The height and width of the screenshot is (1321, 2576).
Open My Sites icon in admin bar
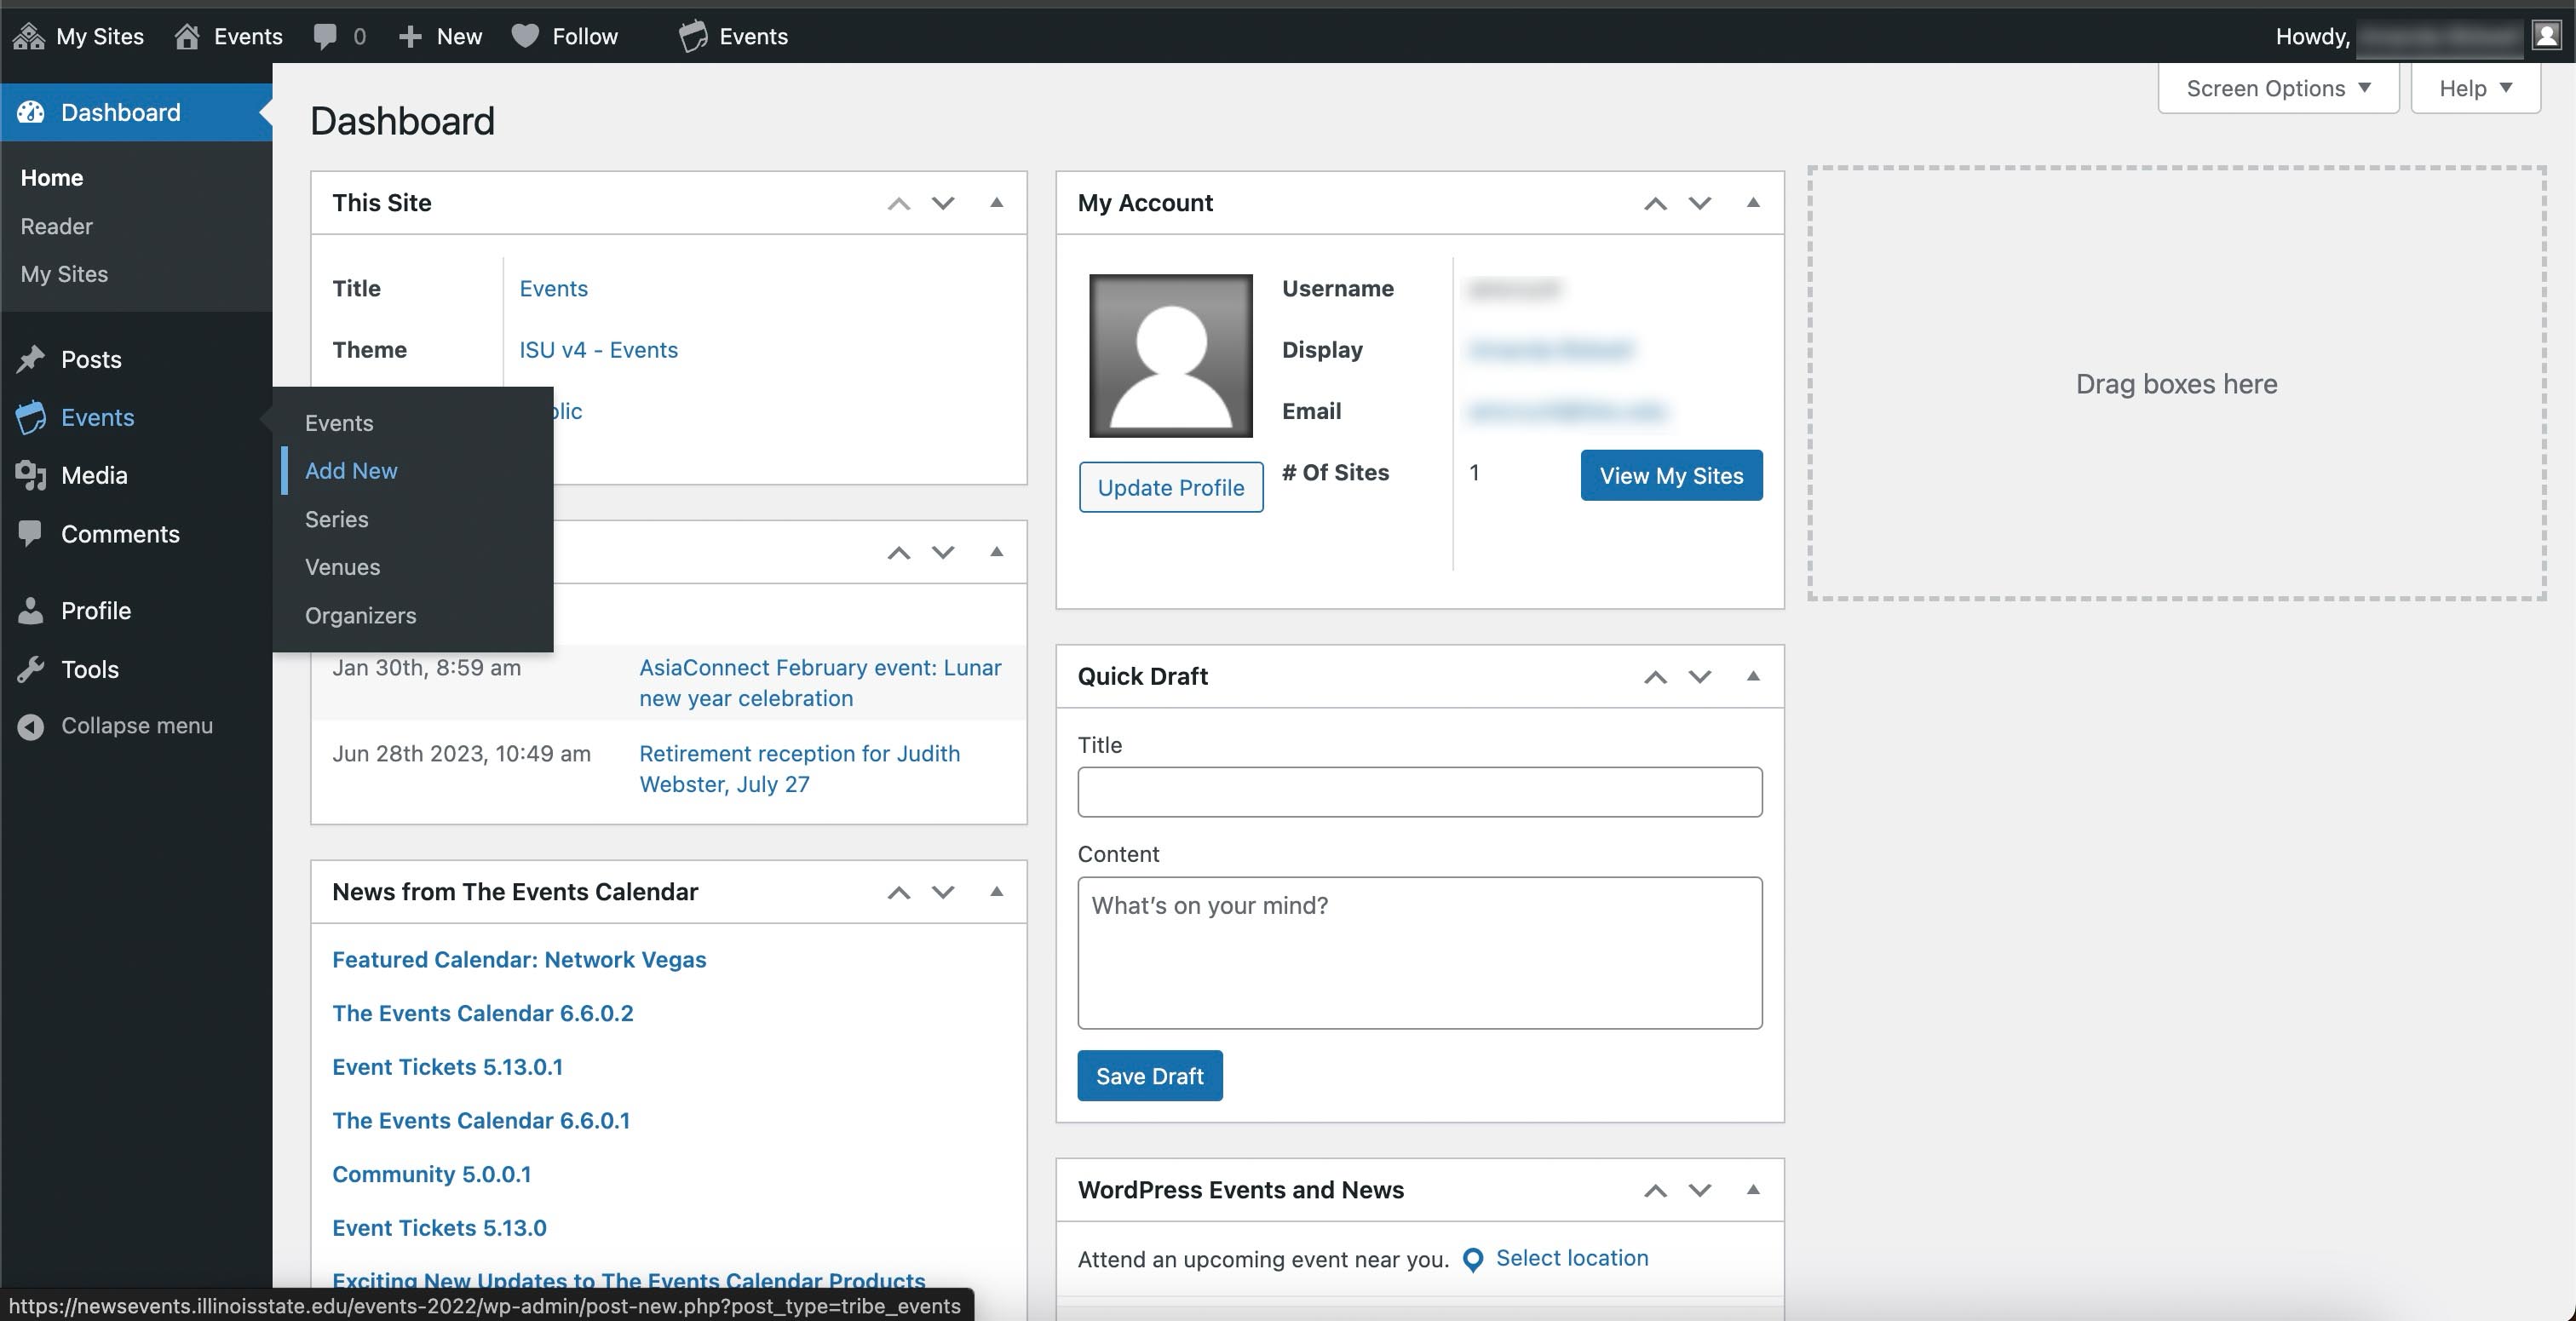tap(29, 37)
